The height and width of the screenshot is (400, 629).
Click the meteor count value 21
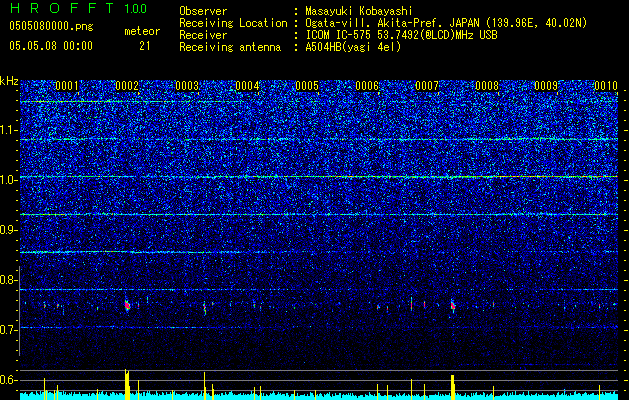click(x=145, y=46)
